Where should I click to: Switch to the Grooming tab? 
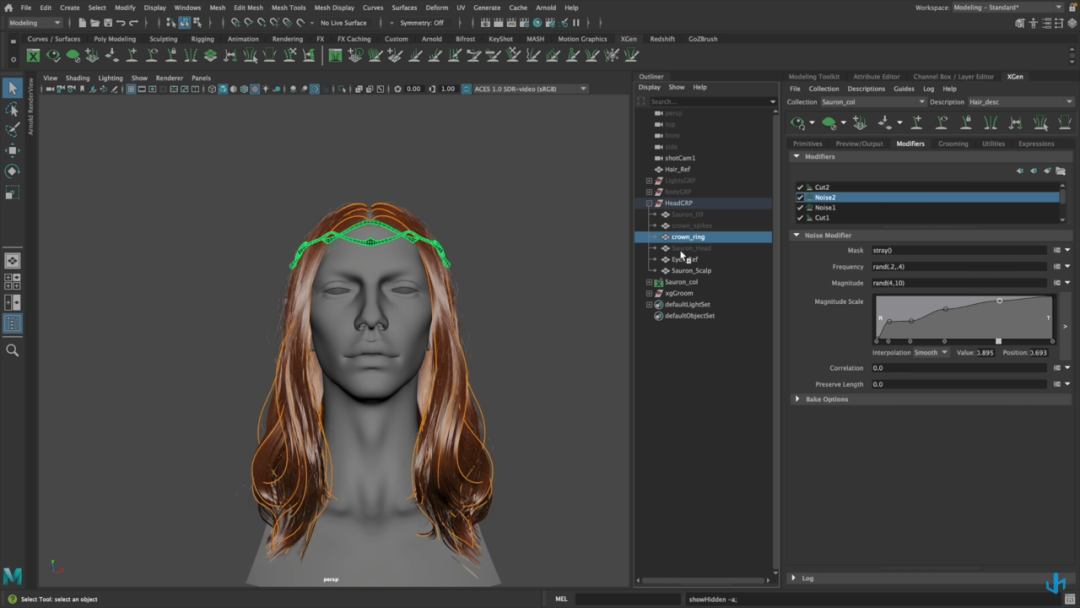coord(952,143)
